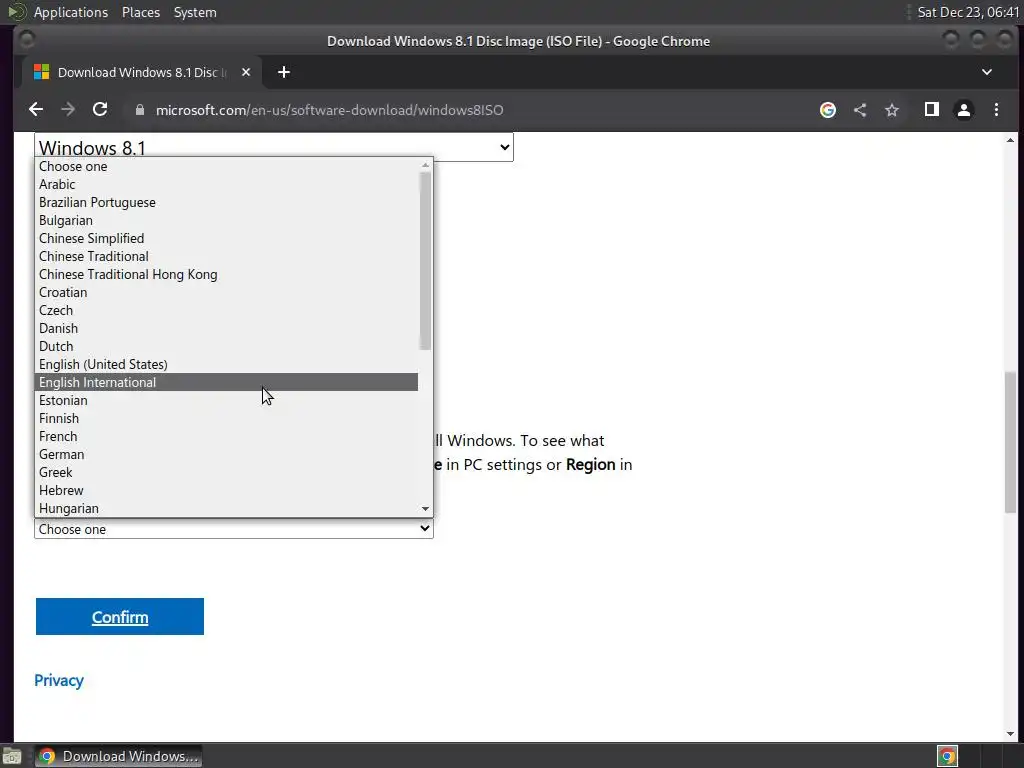
Task: Expand the Windows 8.1 edition dropdown
Action: 274,147
